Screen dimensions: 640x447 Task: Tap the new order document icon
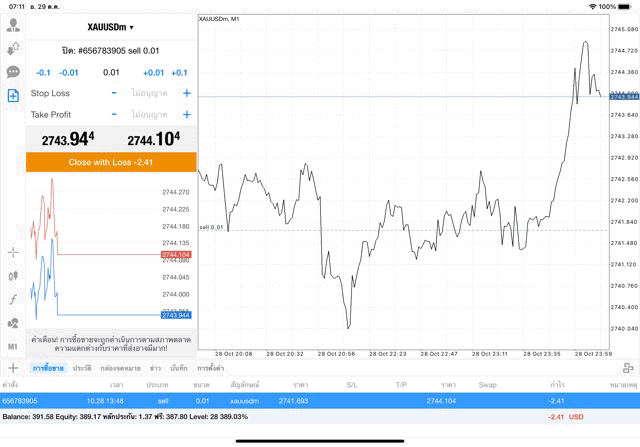(13, 95)
